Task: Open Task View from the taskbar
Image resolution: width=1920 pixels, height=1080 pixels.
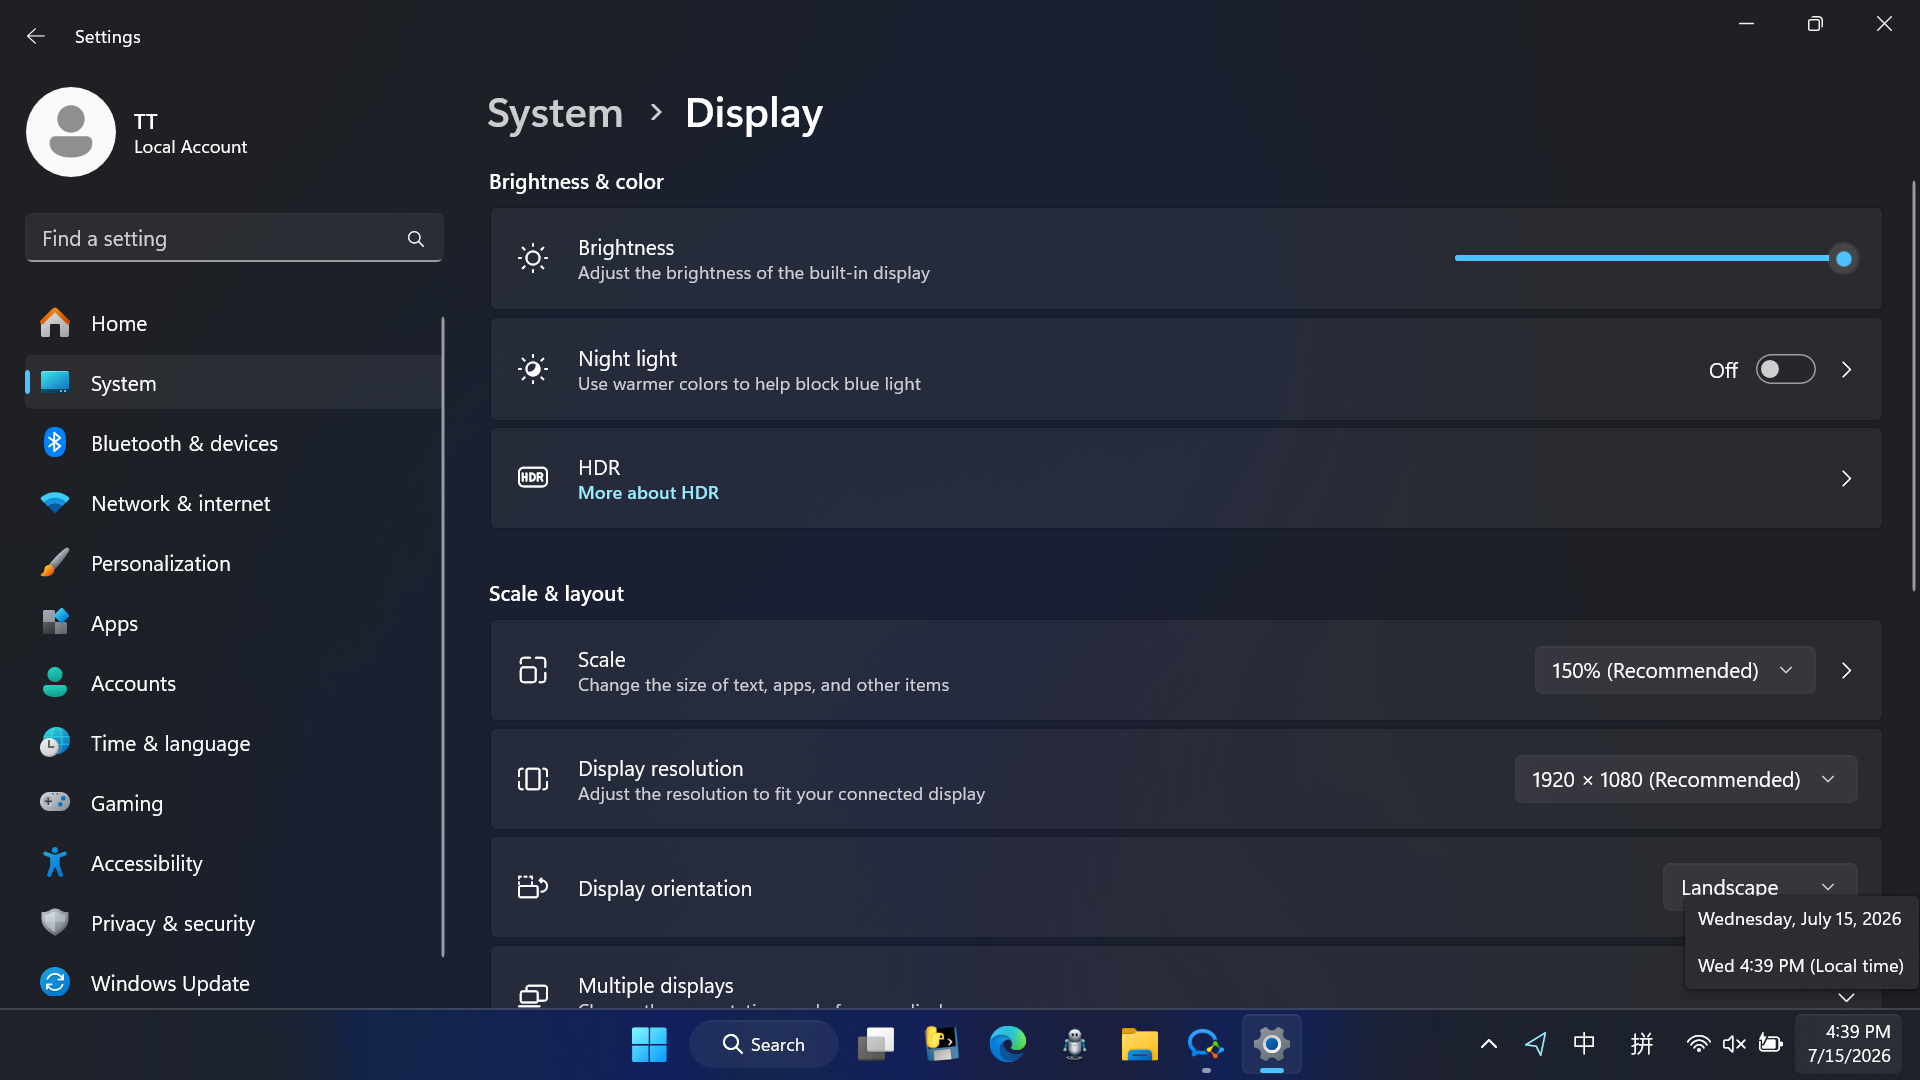Action: tap(876, 1045)
